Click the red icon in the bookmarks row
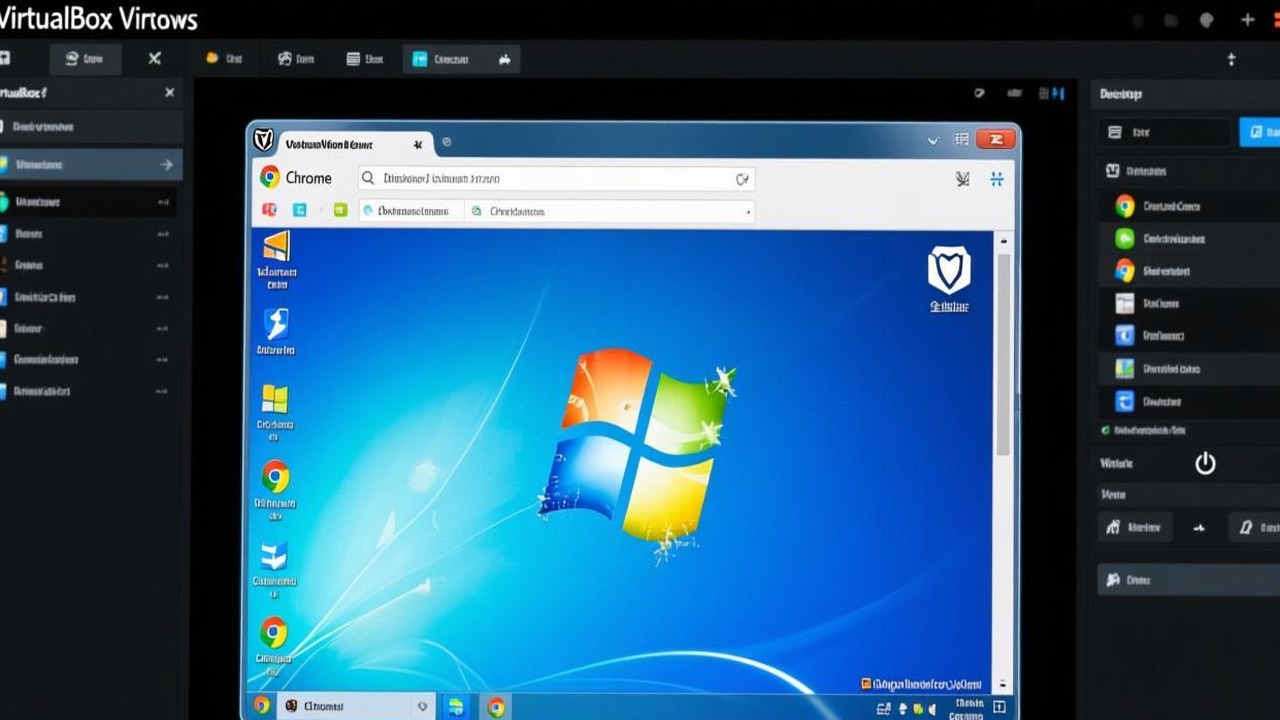 tap(269, 210)
